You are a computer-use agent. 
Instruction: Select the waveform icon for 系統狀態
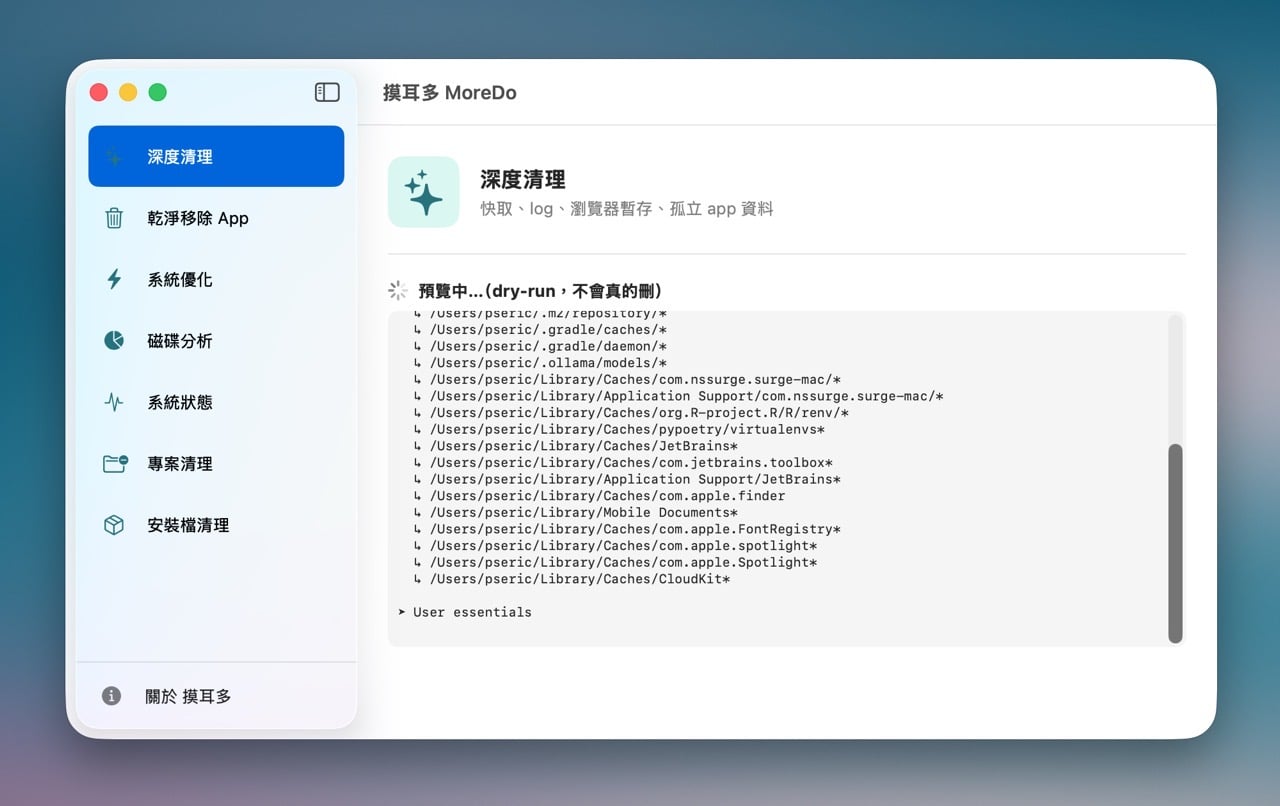click(x=116, y=402)
